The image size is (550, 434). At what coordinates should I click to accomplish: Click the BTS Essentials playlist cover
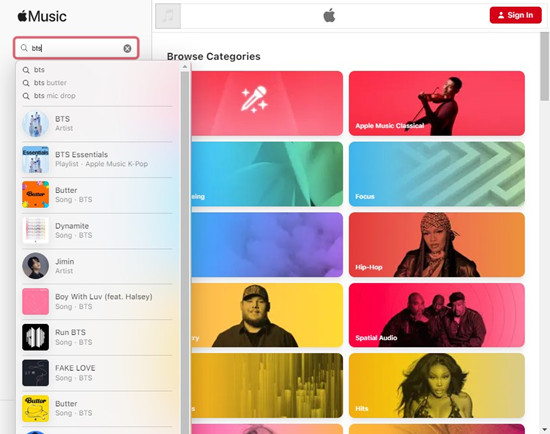pos(35,159)
